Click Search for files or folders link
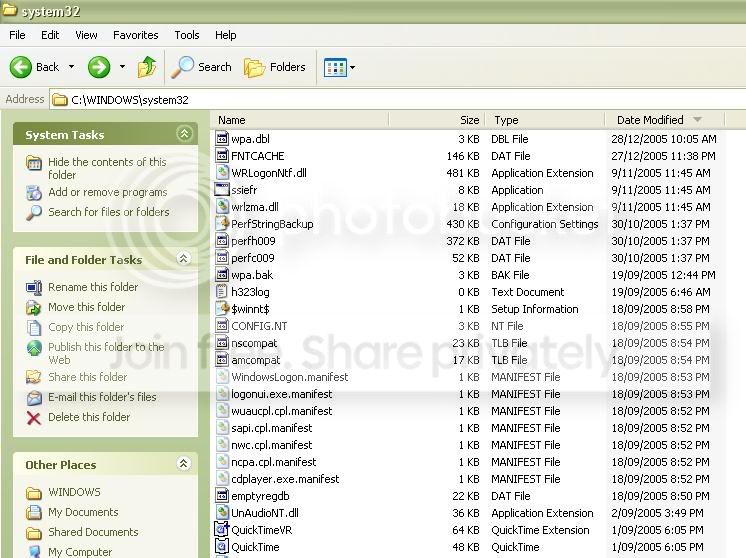 108,212
